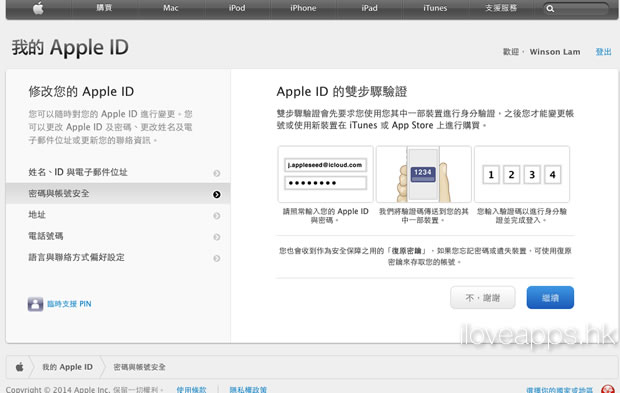Click 我的 Apple ID breadcrumb
Screen dimensions: 620x393
(68, 367)
